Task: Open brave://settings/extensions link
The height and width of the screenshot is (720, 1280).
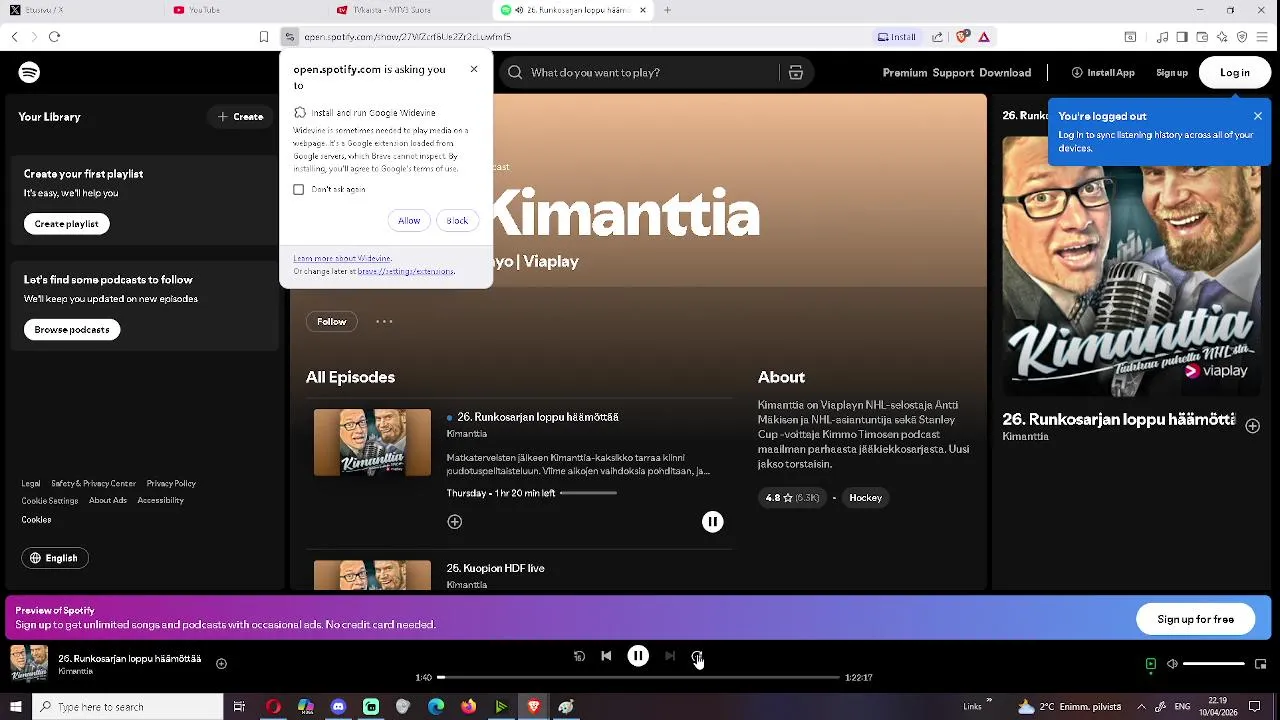Action: coord(406,271)
